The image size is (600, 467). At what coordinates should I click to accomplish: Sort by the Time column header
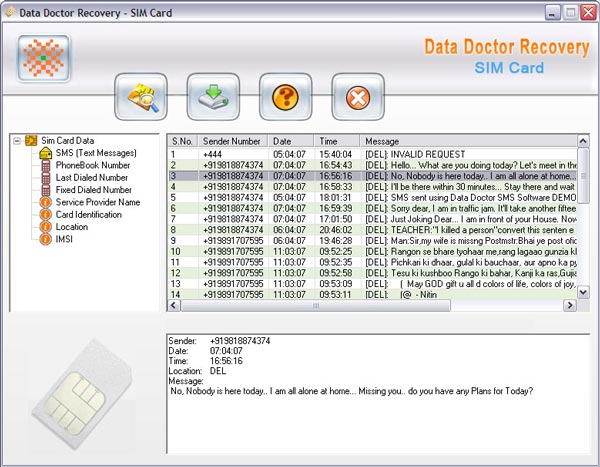coord(337,141)
